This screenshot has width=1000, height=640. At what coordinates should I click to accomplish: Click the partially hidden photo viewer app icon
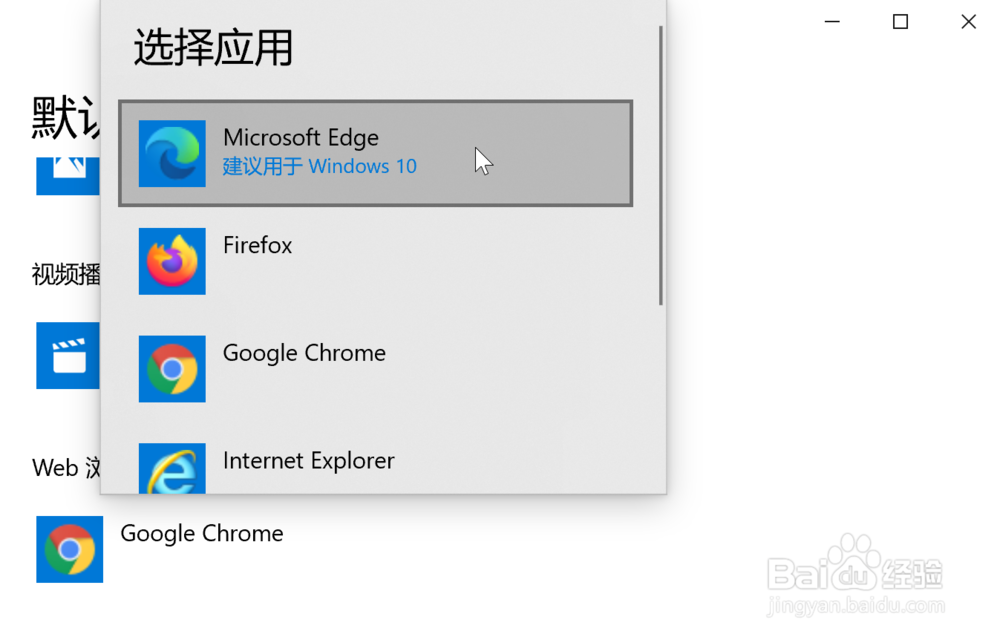pyautogui.click(x=68, y=176)
